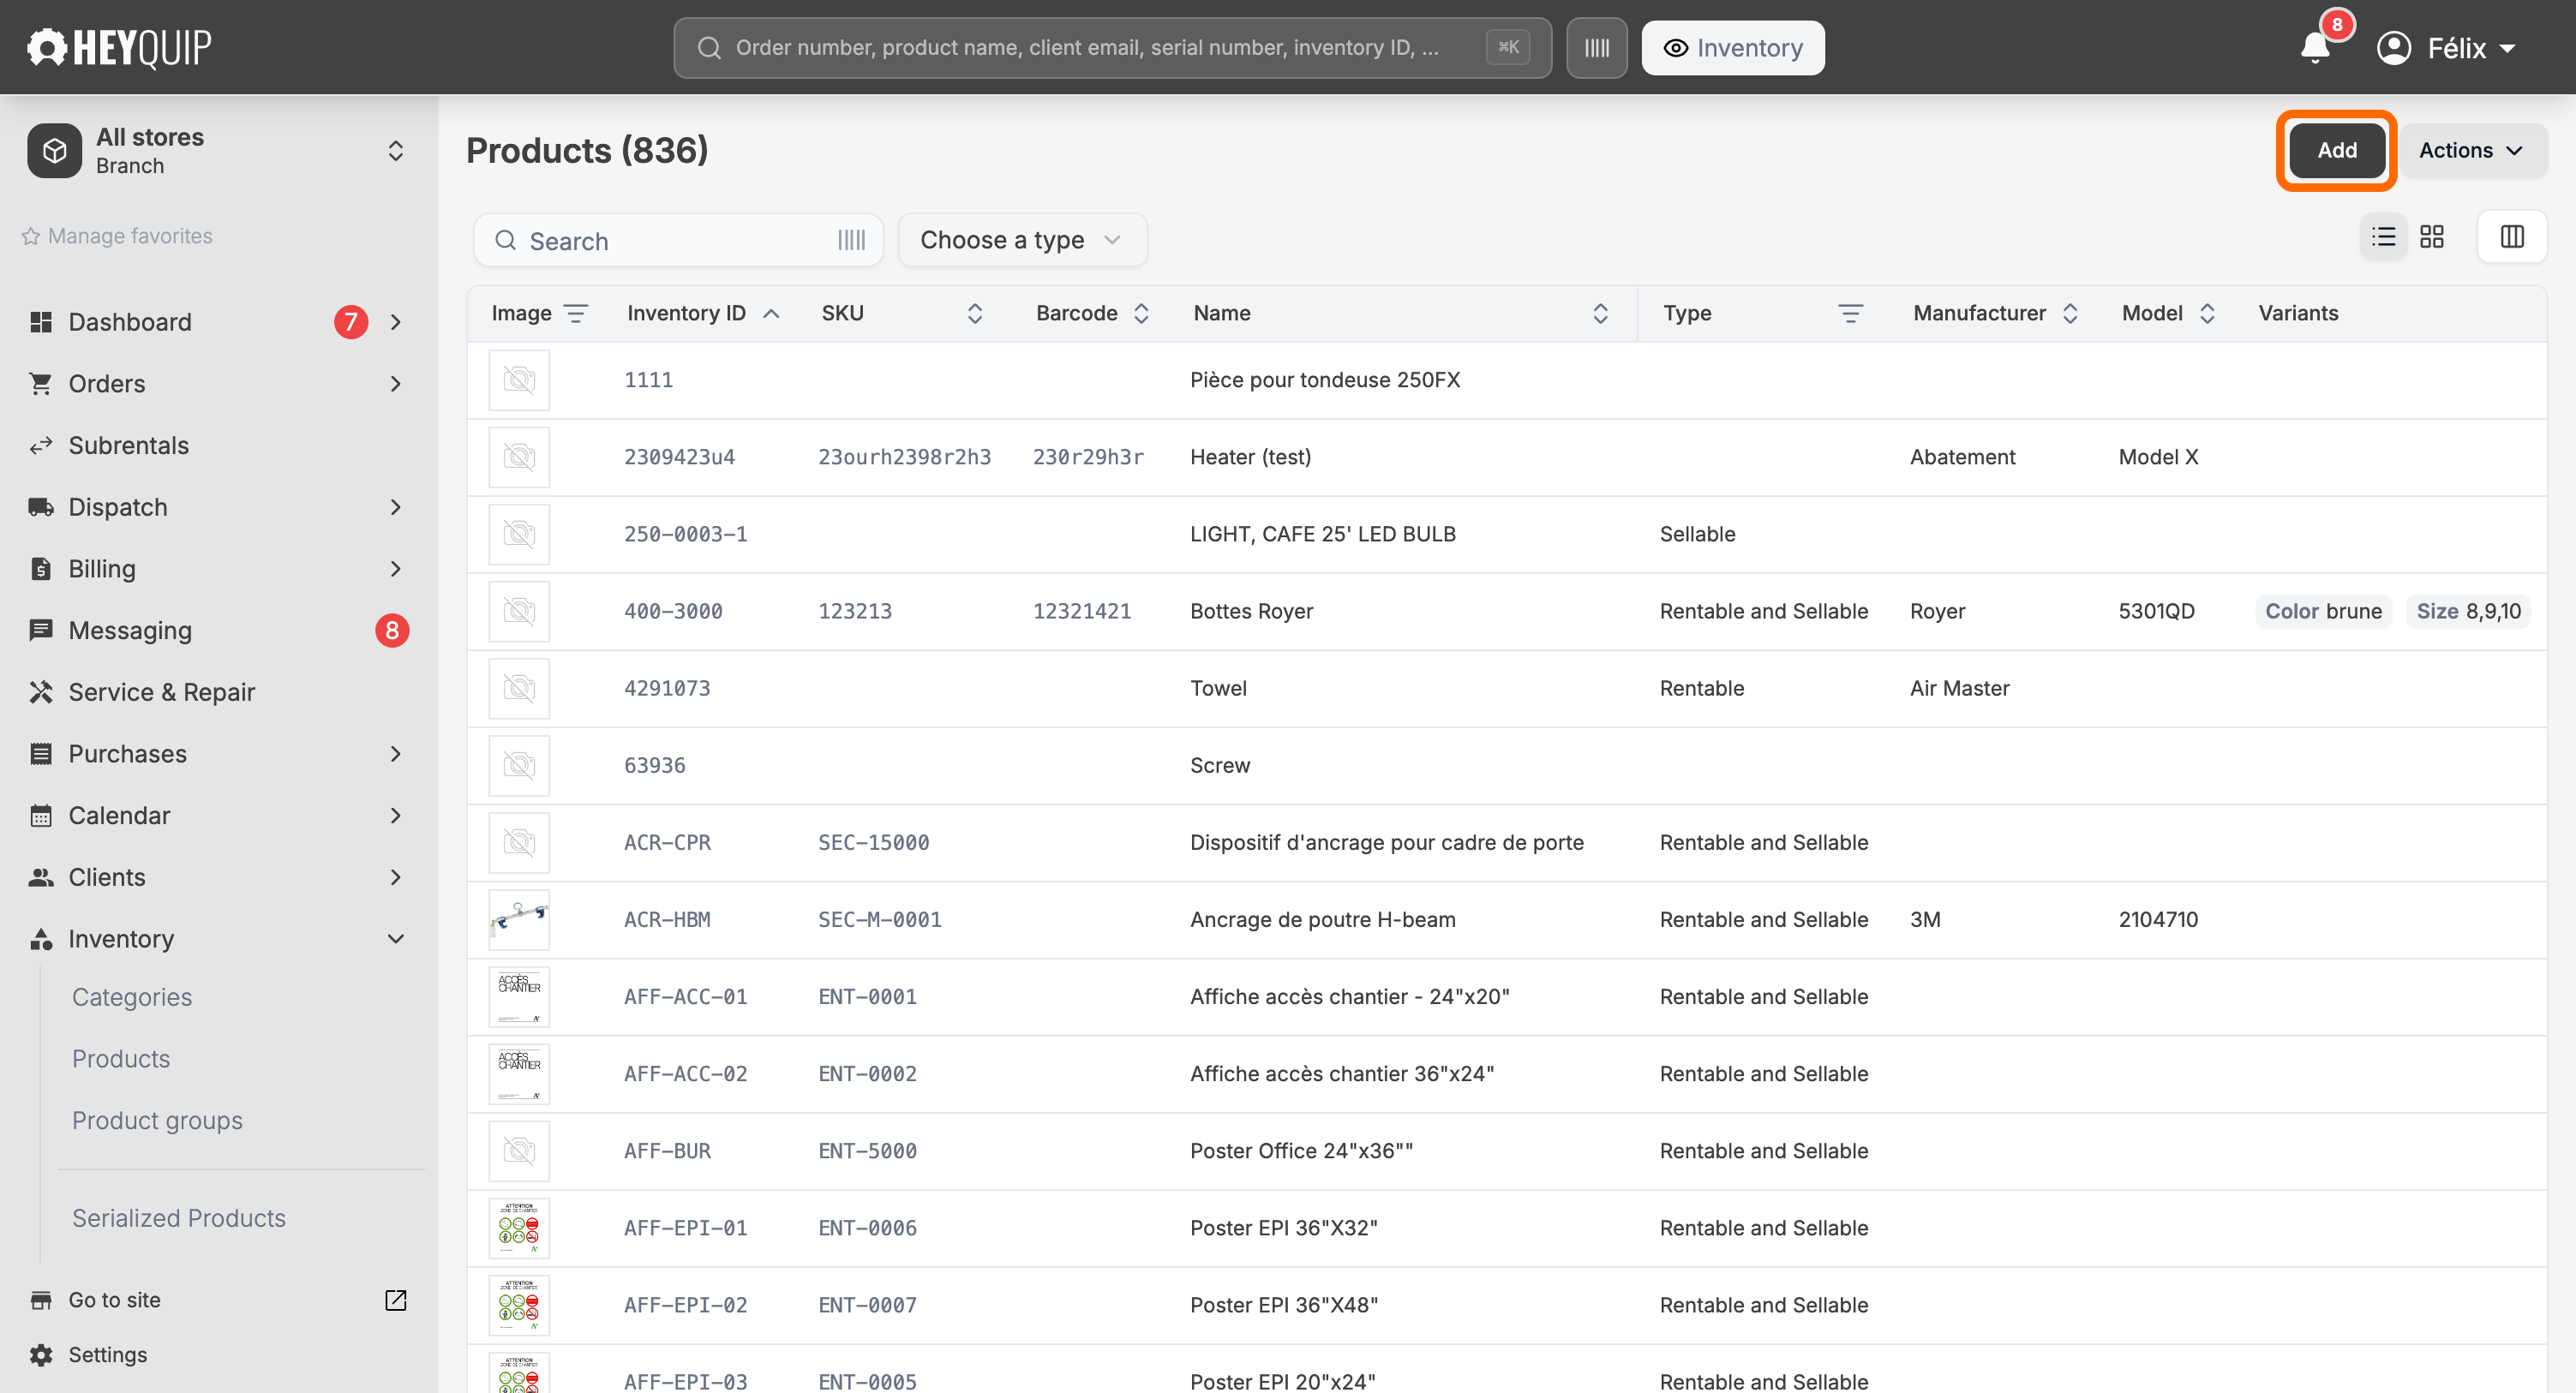Viewport: 2576px width, 1393px height.
Task: Expand the Purchases submenu chevron
Action: tap(396, 754)
